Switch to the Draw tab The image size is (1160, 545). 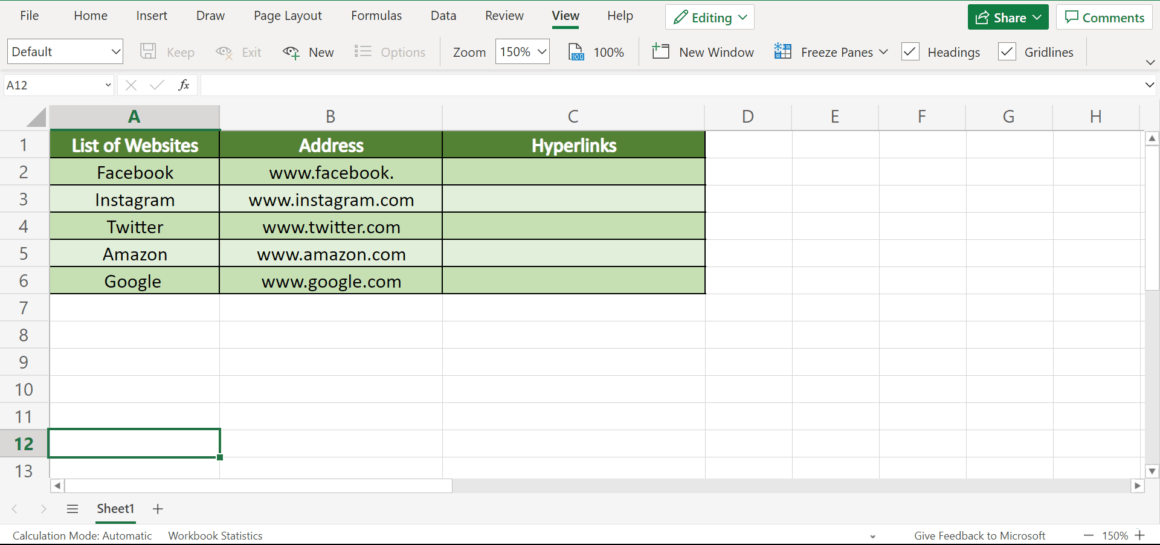211,16
